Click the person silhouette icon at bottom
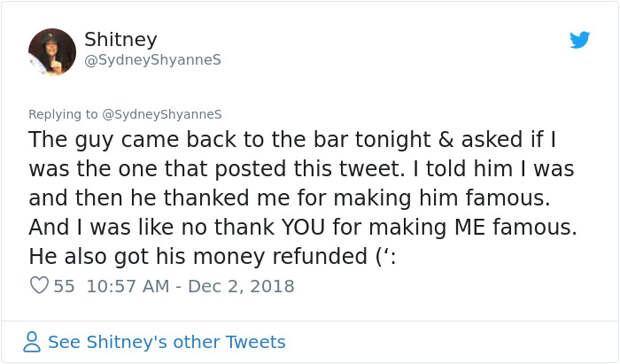The width and height of the screenshot is (620, 364). click(32, 342)
